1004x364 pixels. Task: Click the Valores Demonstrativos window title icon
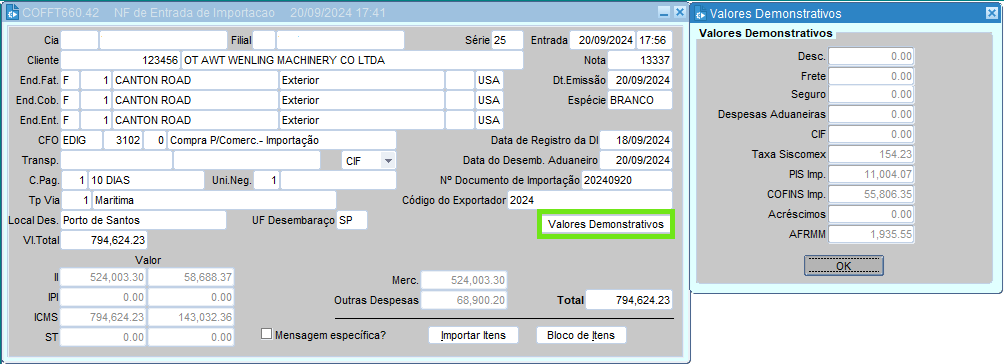pos(700,13)
